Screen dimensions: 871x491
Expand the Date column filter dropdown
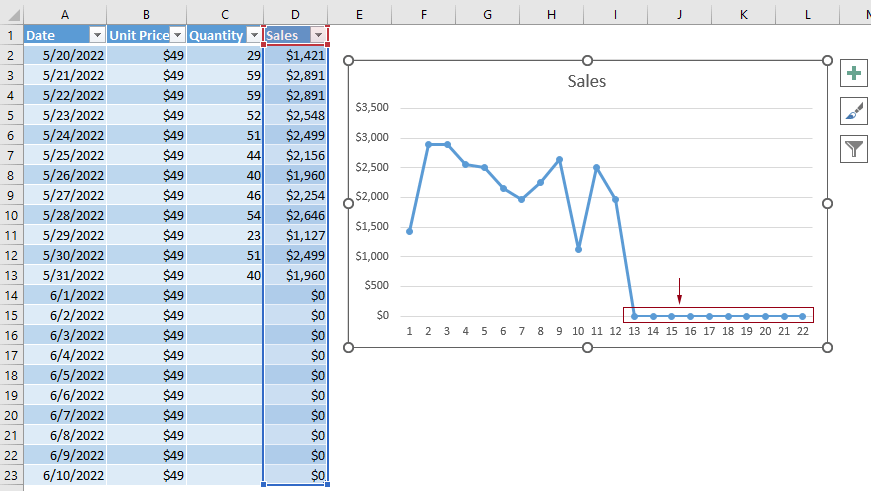(x=97, y=35)
